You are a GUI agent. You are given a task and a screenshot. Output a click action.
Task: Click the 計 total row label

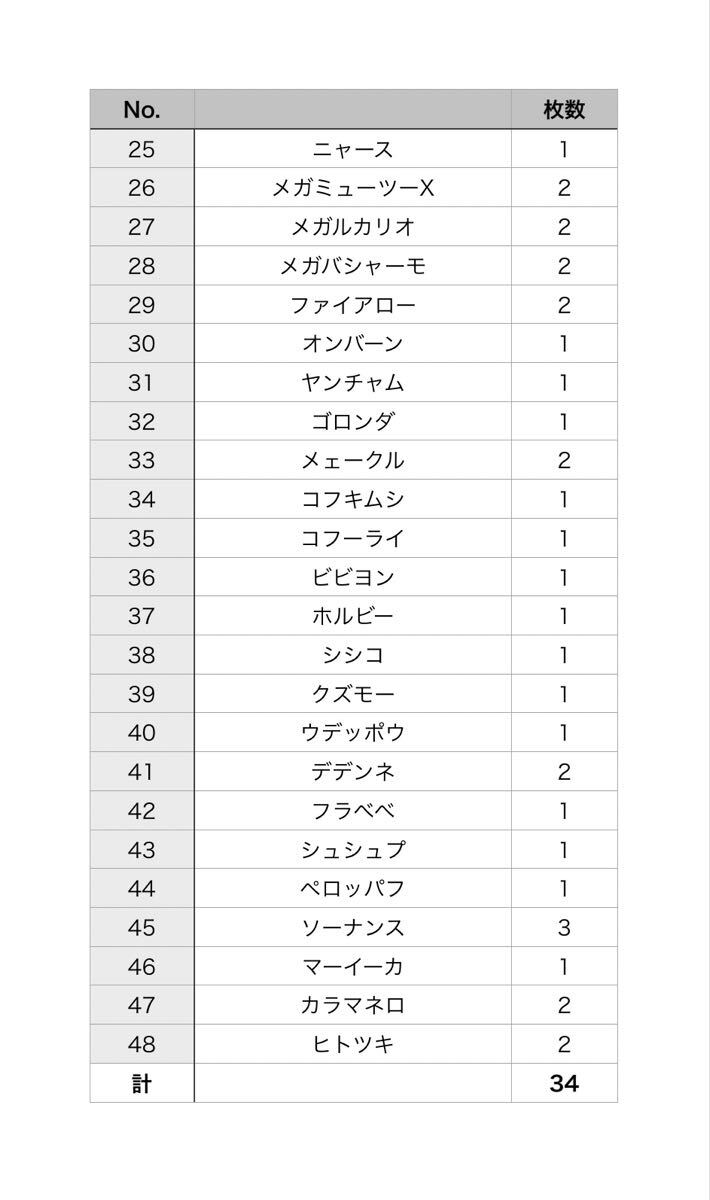click(x=142, y=1083)
